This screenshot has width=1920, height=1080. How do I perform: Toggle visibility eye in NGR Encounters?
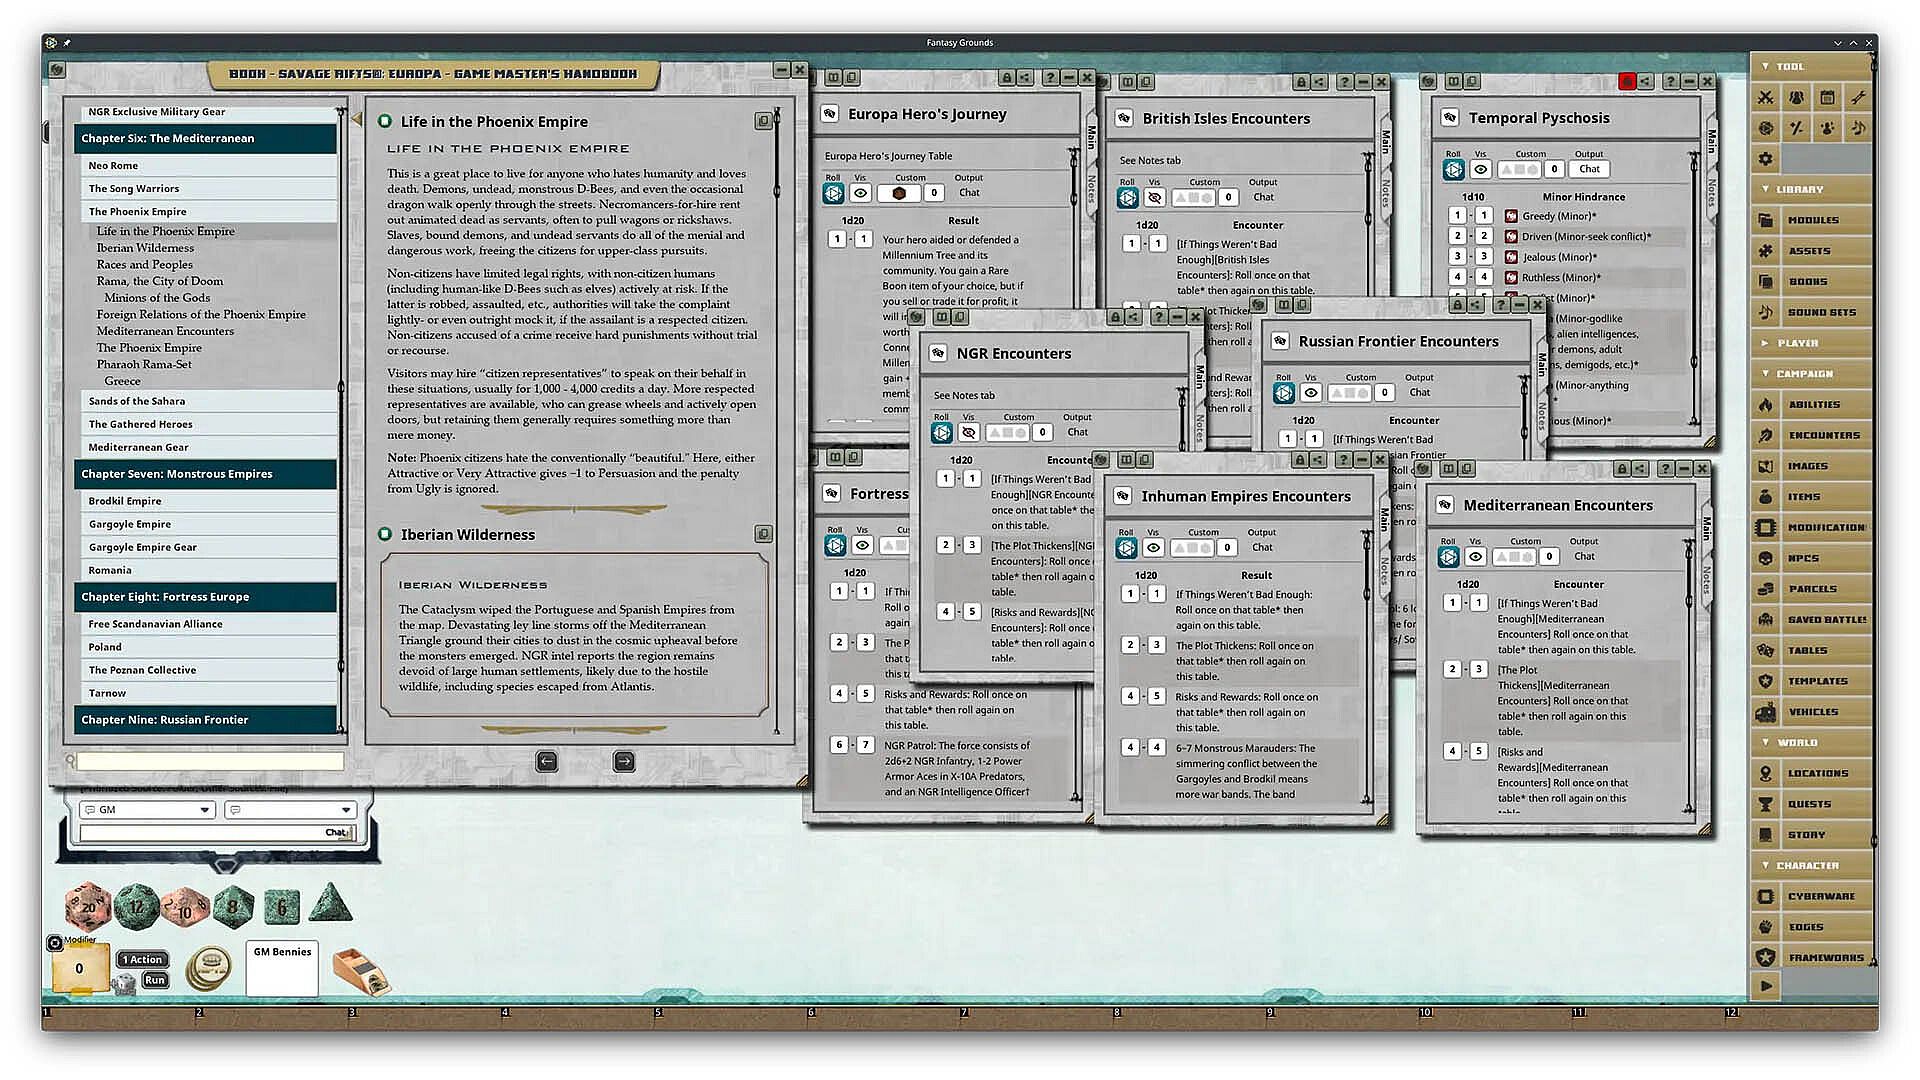click(968, 433)
